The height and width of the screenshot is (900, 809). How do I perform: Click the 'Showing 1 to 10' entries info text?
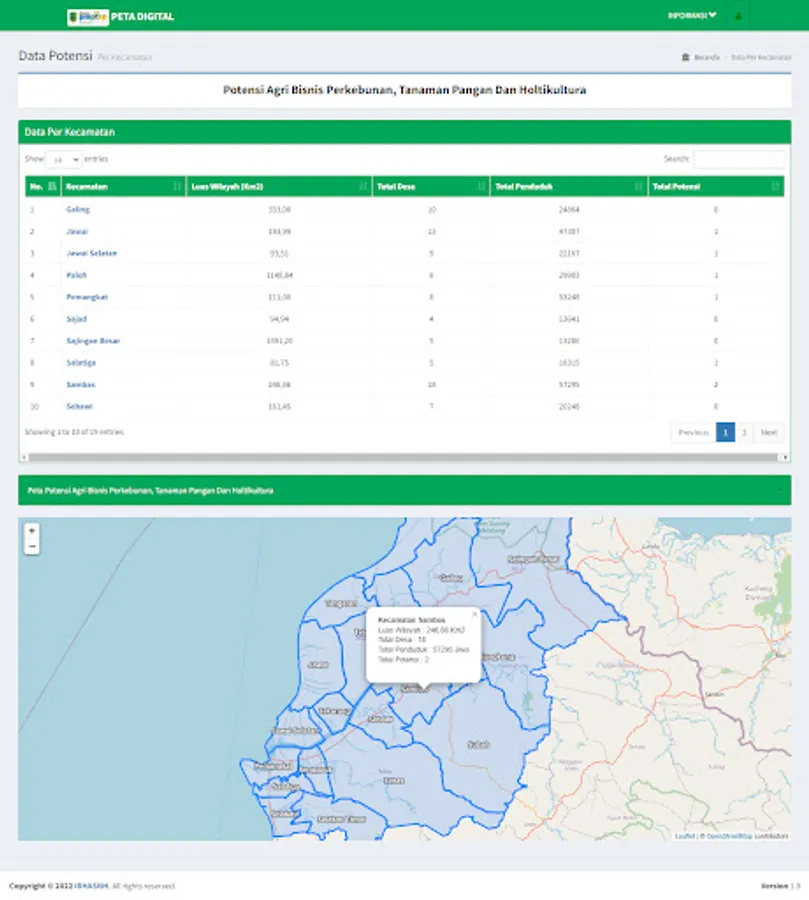[x=74, y=432]
